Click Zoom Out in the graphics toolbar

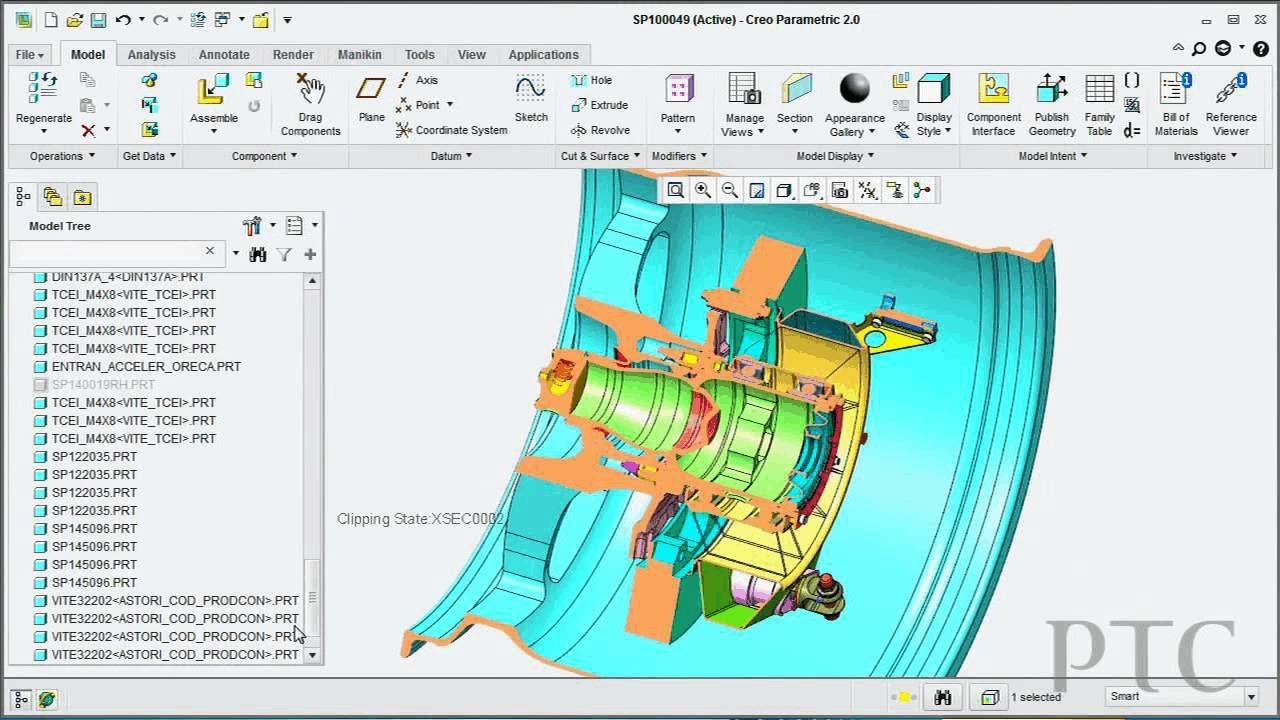coord(730,190)
